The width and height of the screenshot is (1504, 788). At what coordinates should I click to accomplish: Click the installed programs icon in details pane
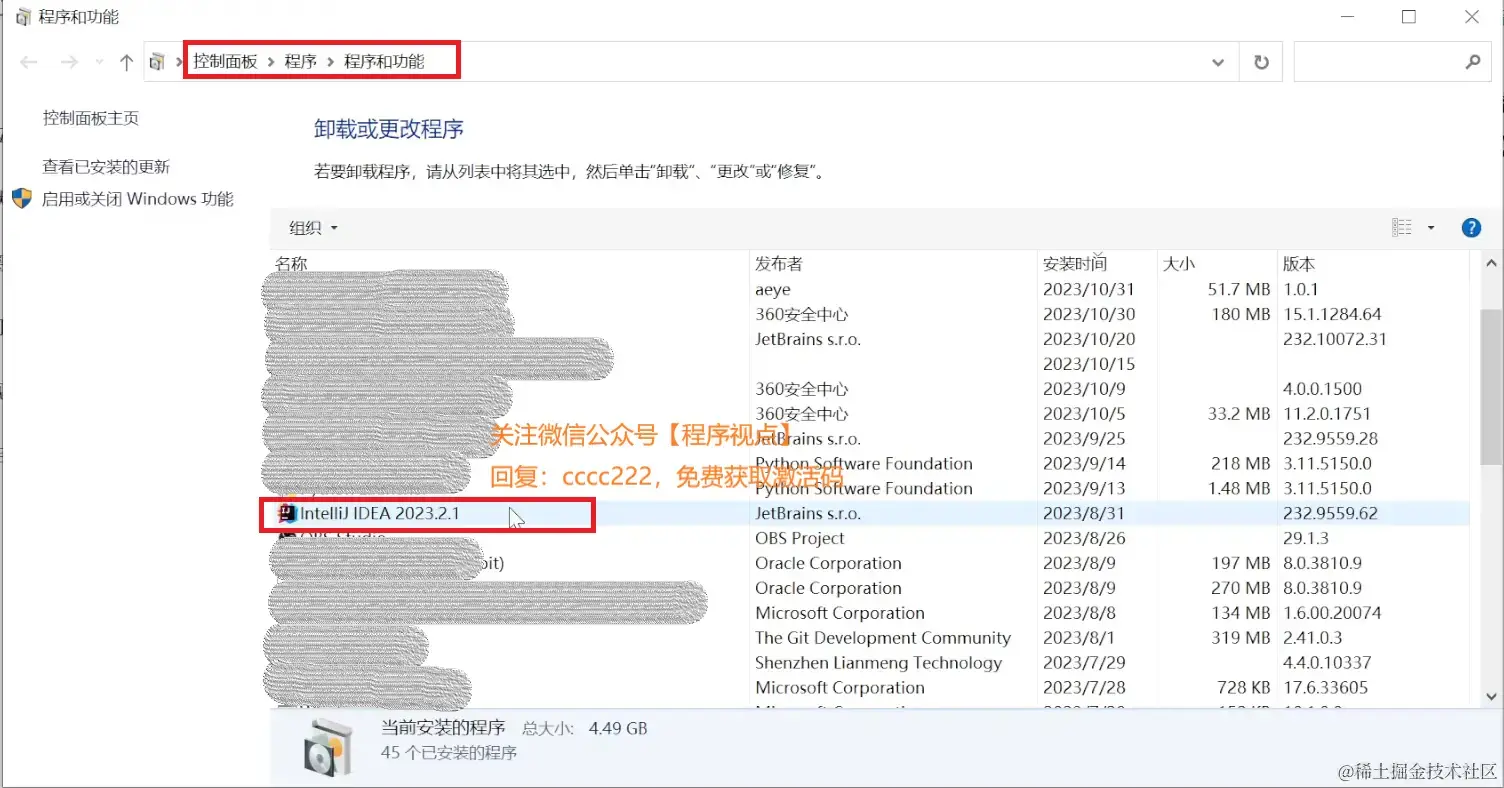328,747
